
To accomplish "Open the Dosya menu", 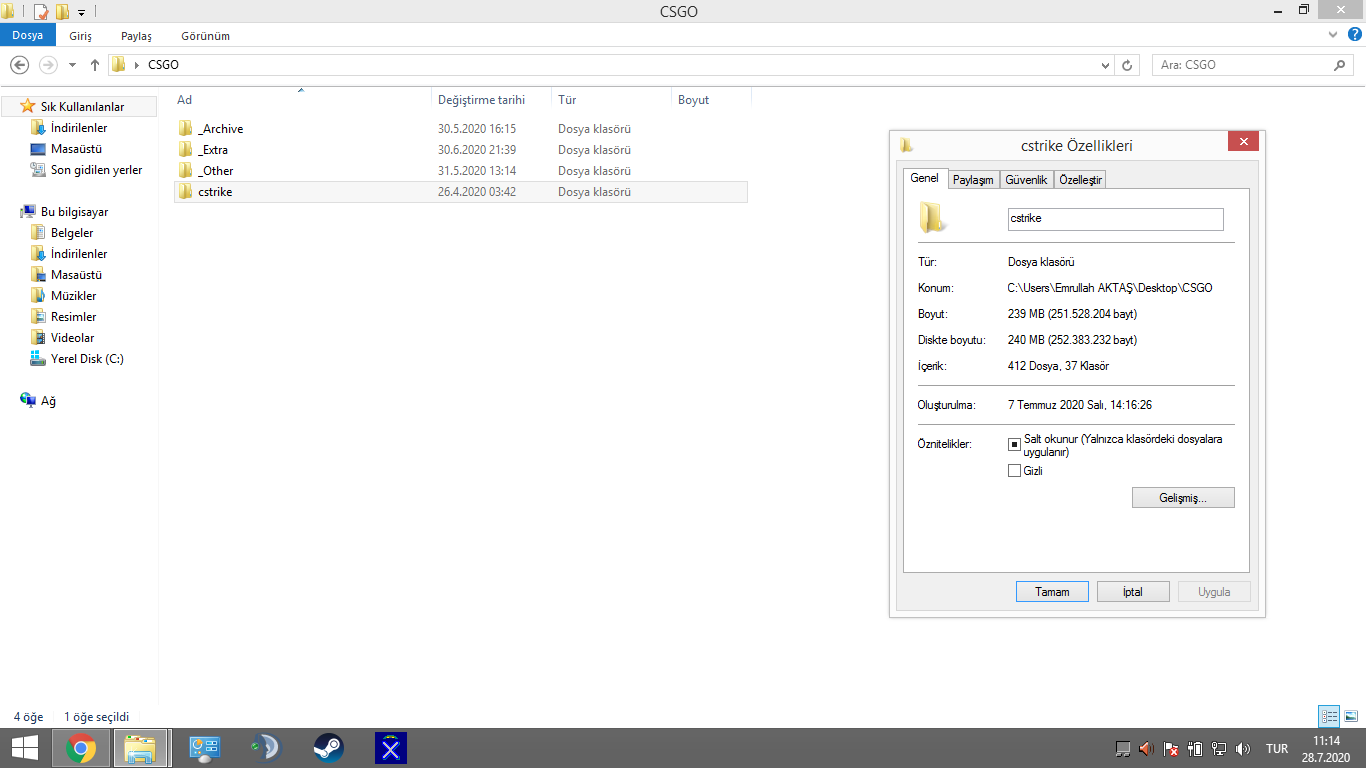I will pos(28,36).
